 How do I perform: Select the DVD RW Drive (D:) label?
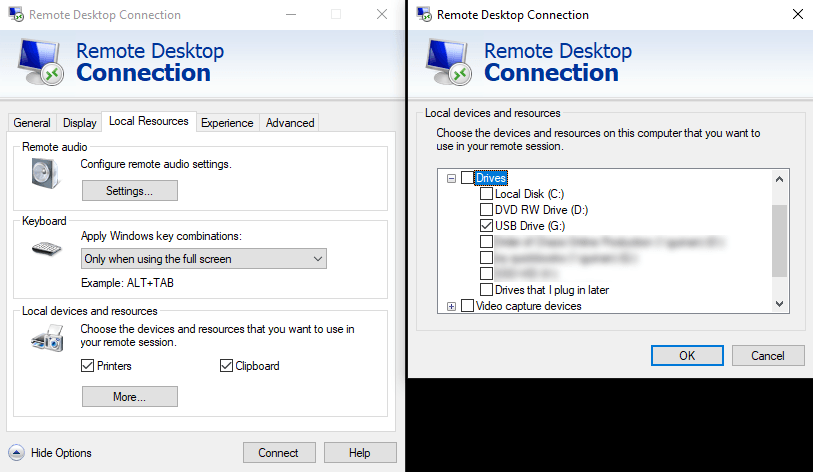(541, 210)
